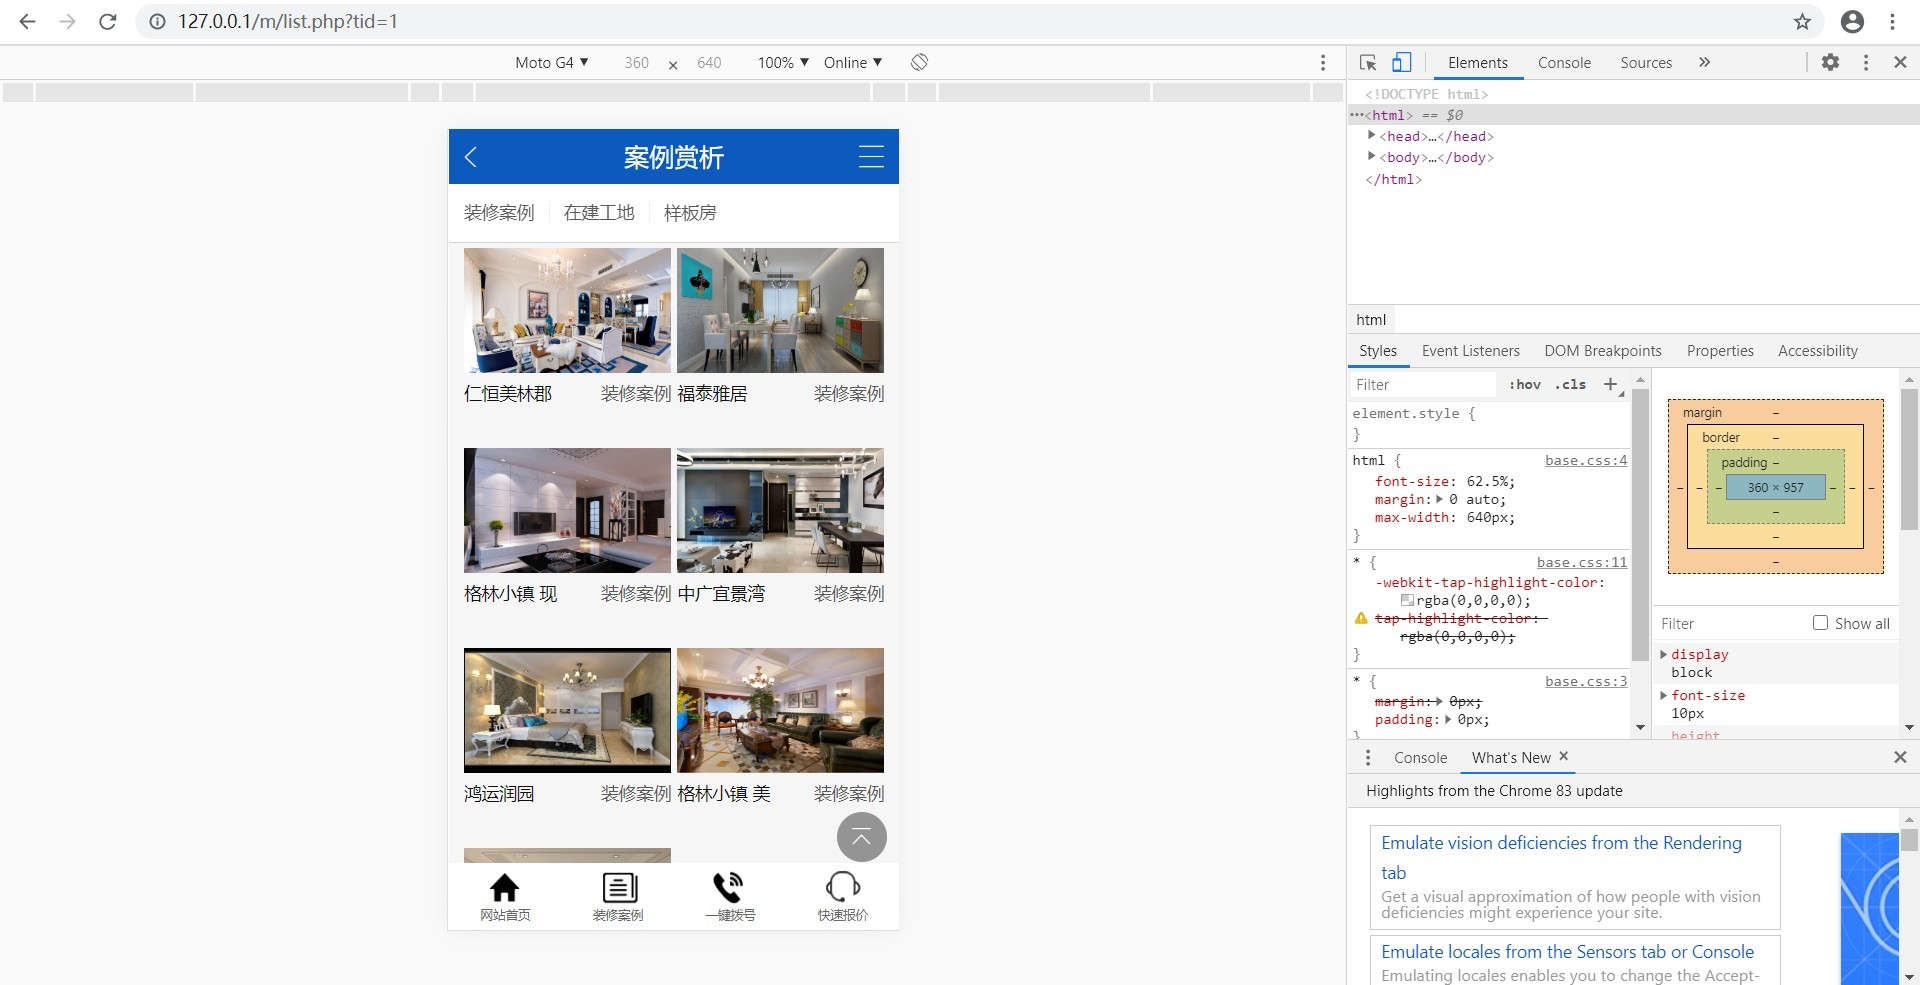Image resolution: width=1920 pixels, height=985 pixels.
Task: Open Console tab in bottom drawer
Action: point(1420,758)
